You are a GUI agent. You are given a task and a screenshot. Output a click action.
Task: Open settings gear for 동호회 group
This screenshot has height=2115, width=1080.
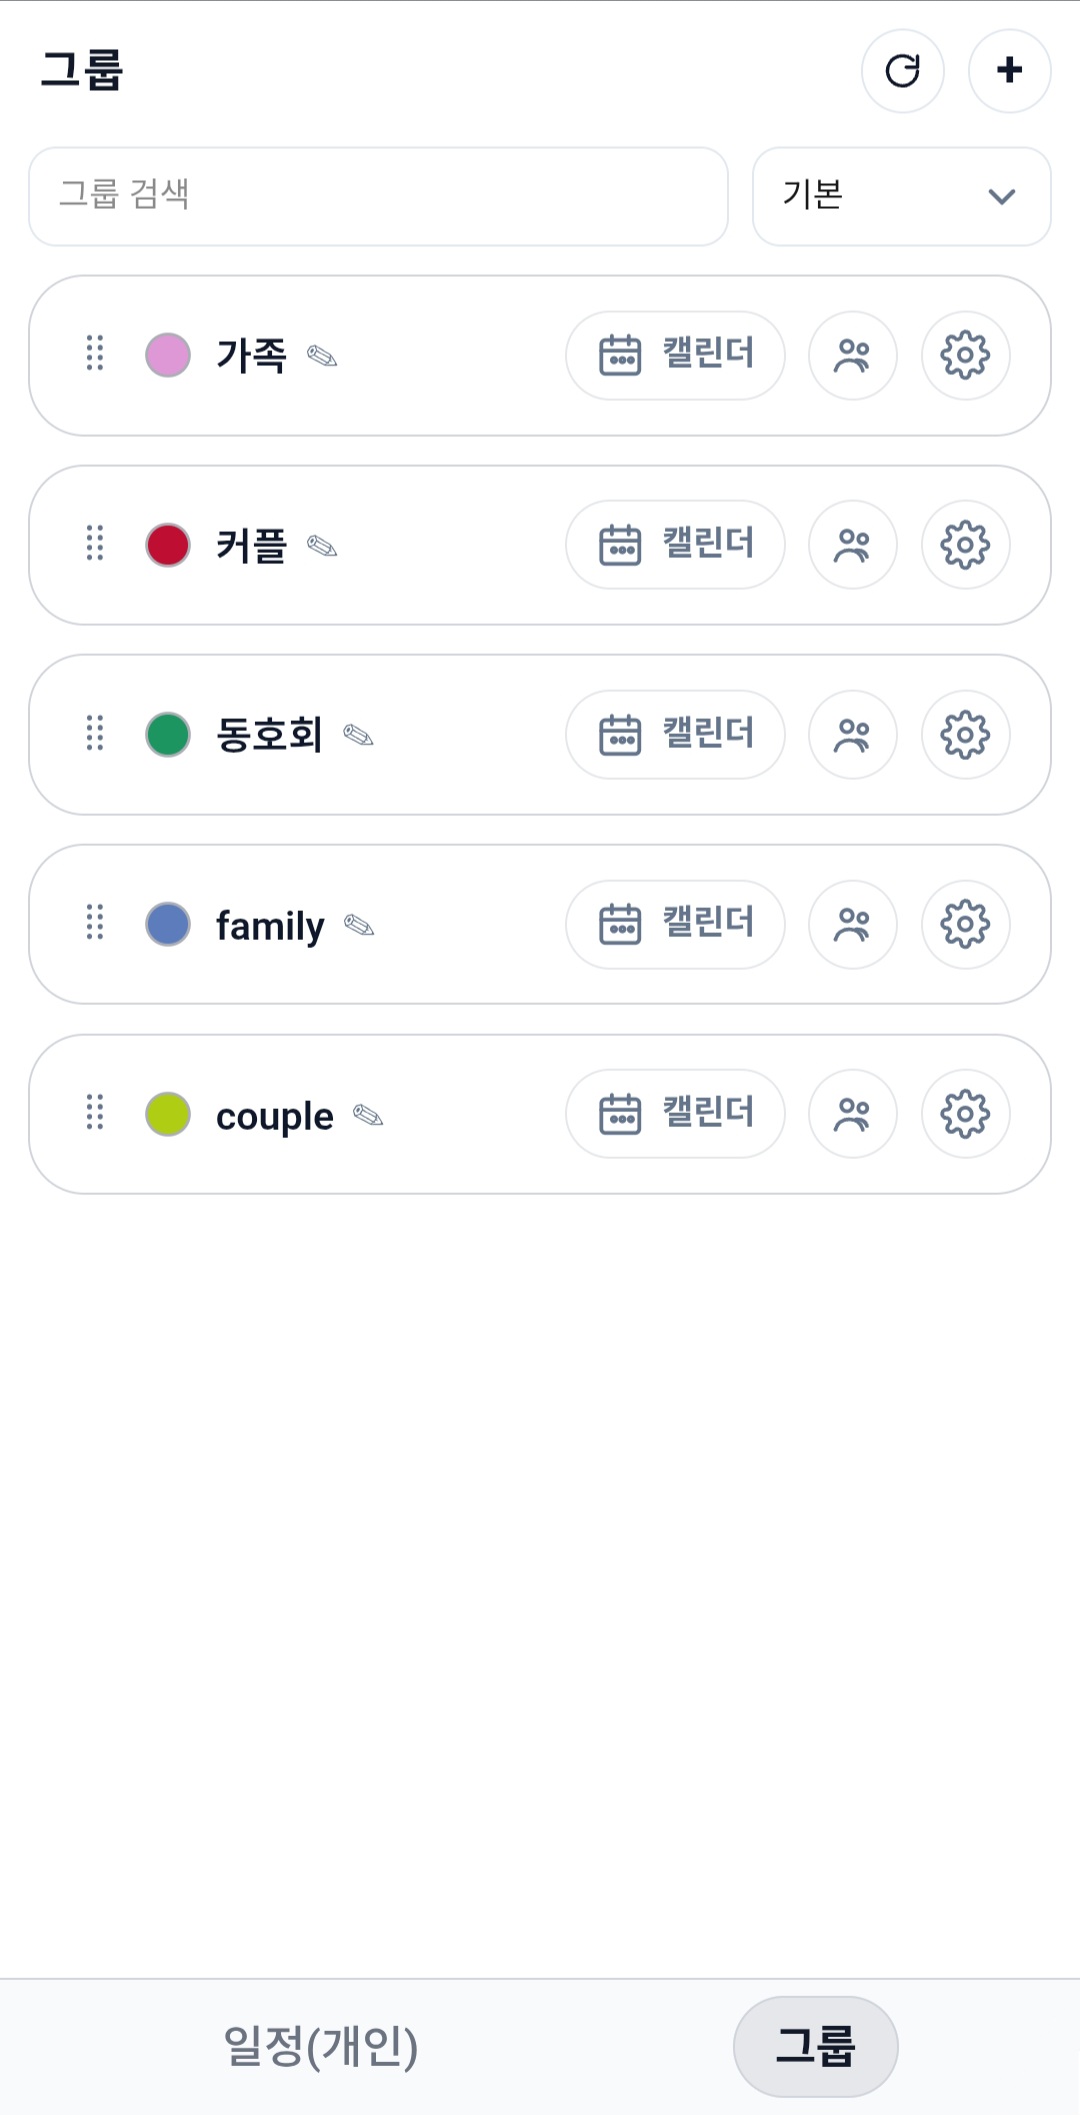tap(965, 735)
